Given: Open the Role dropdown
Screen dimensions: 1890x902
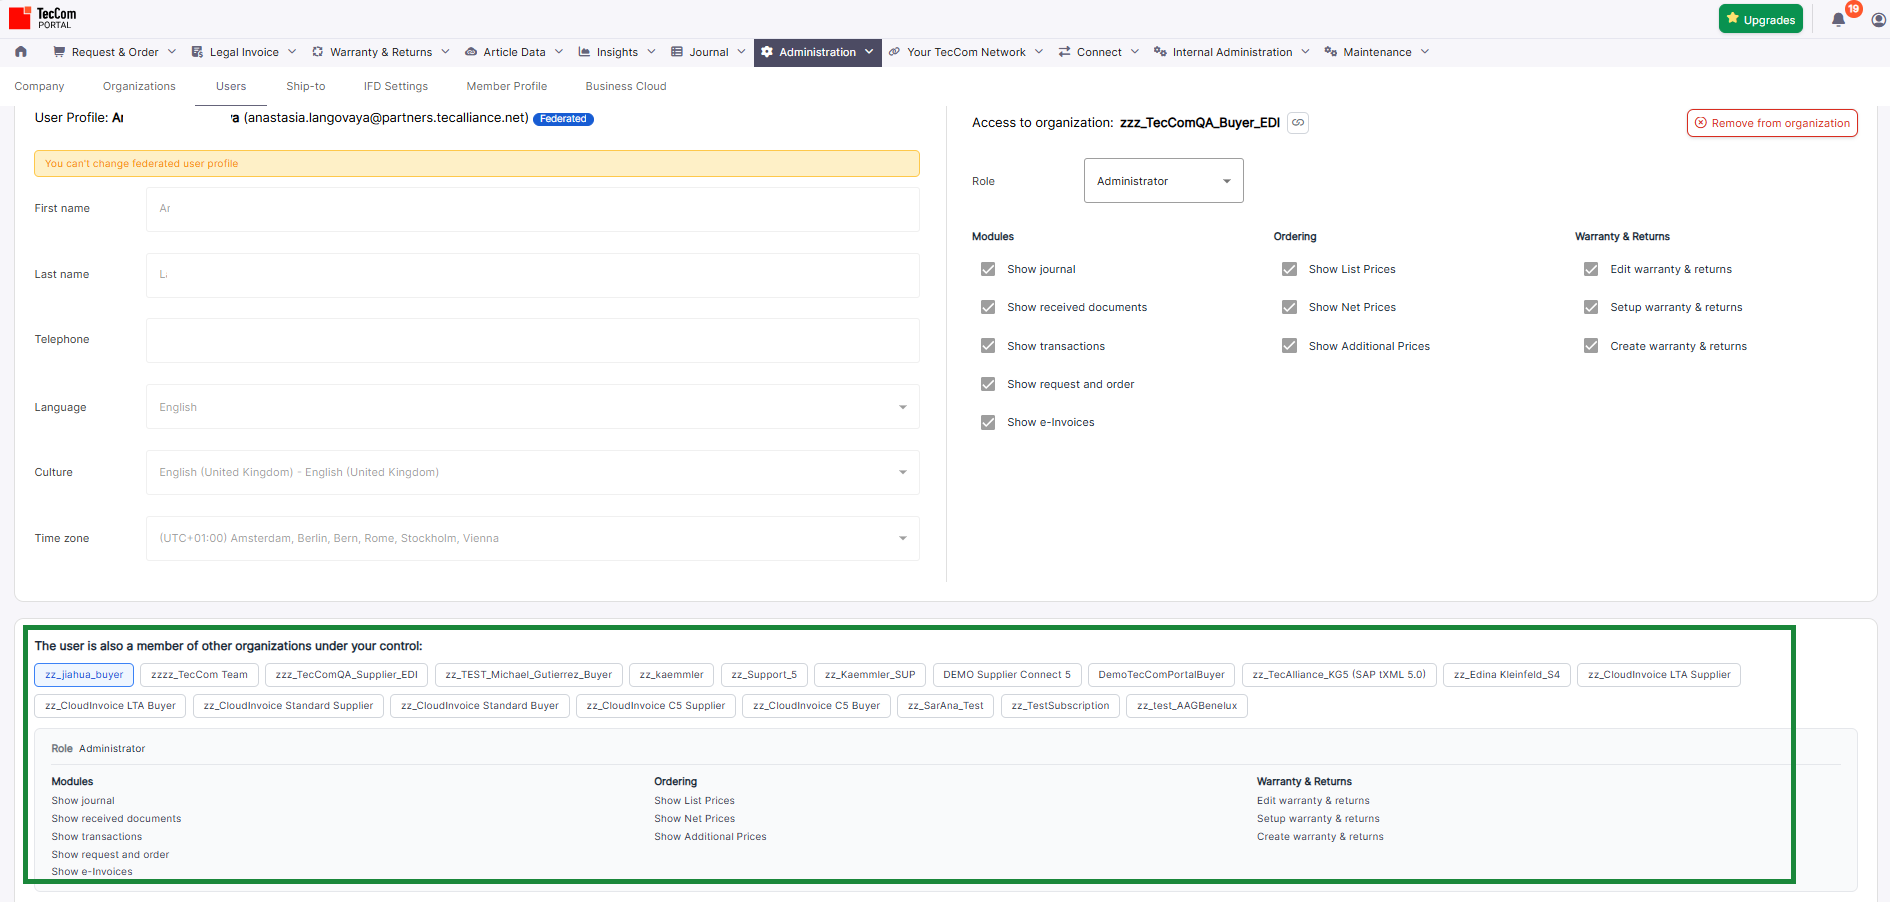Looking at the screenshot, I should [x=1164, y=181].
